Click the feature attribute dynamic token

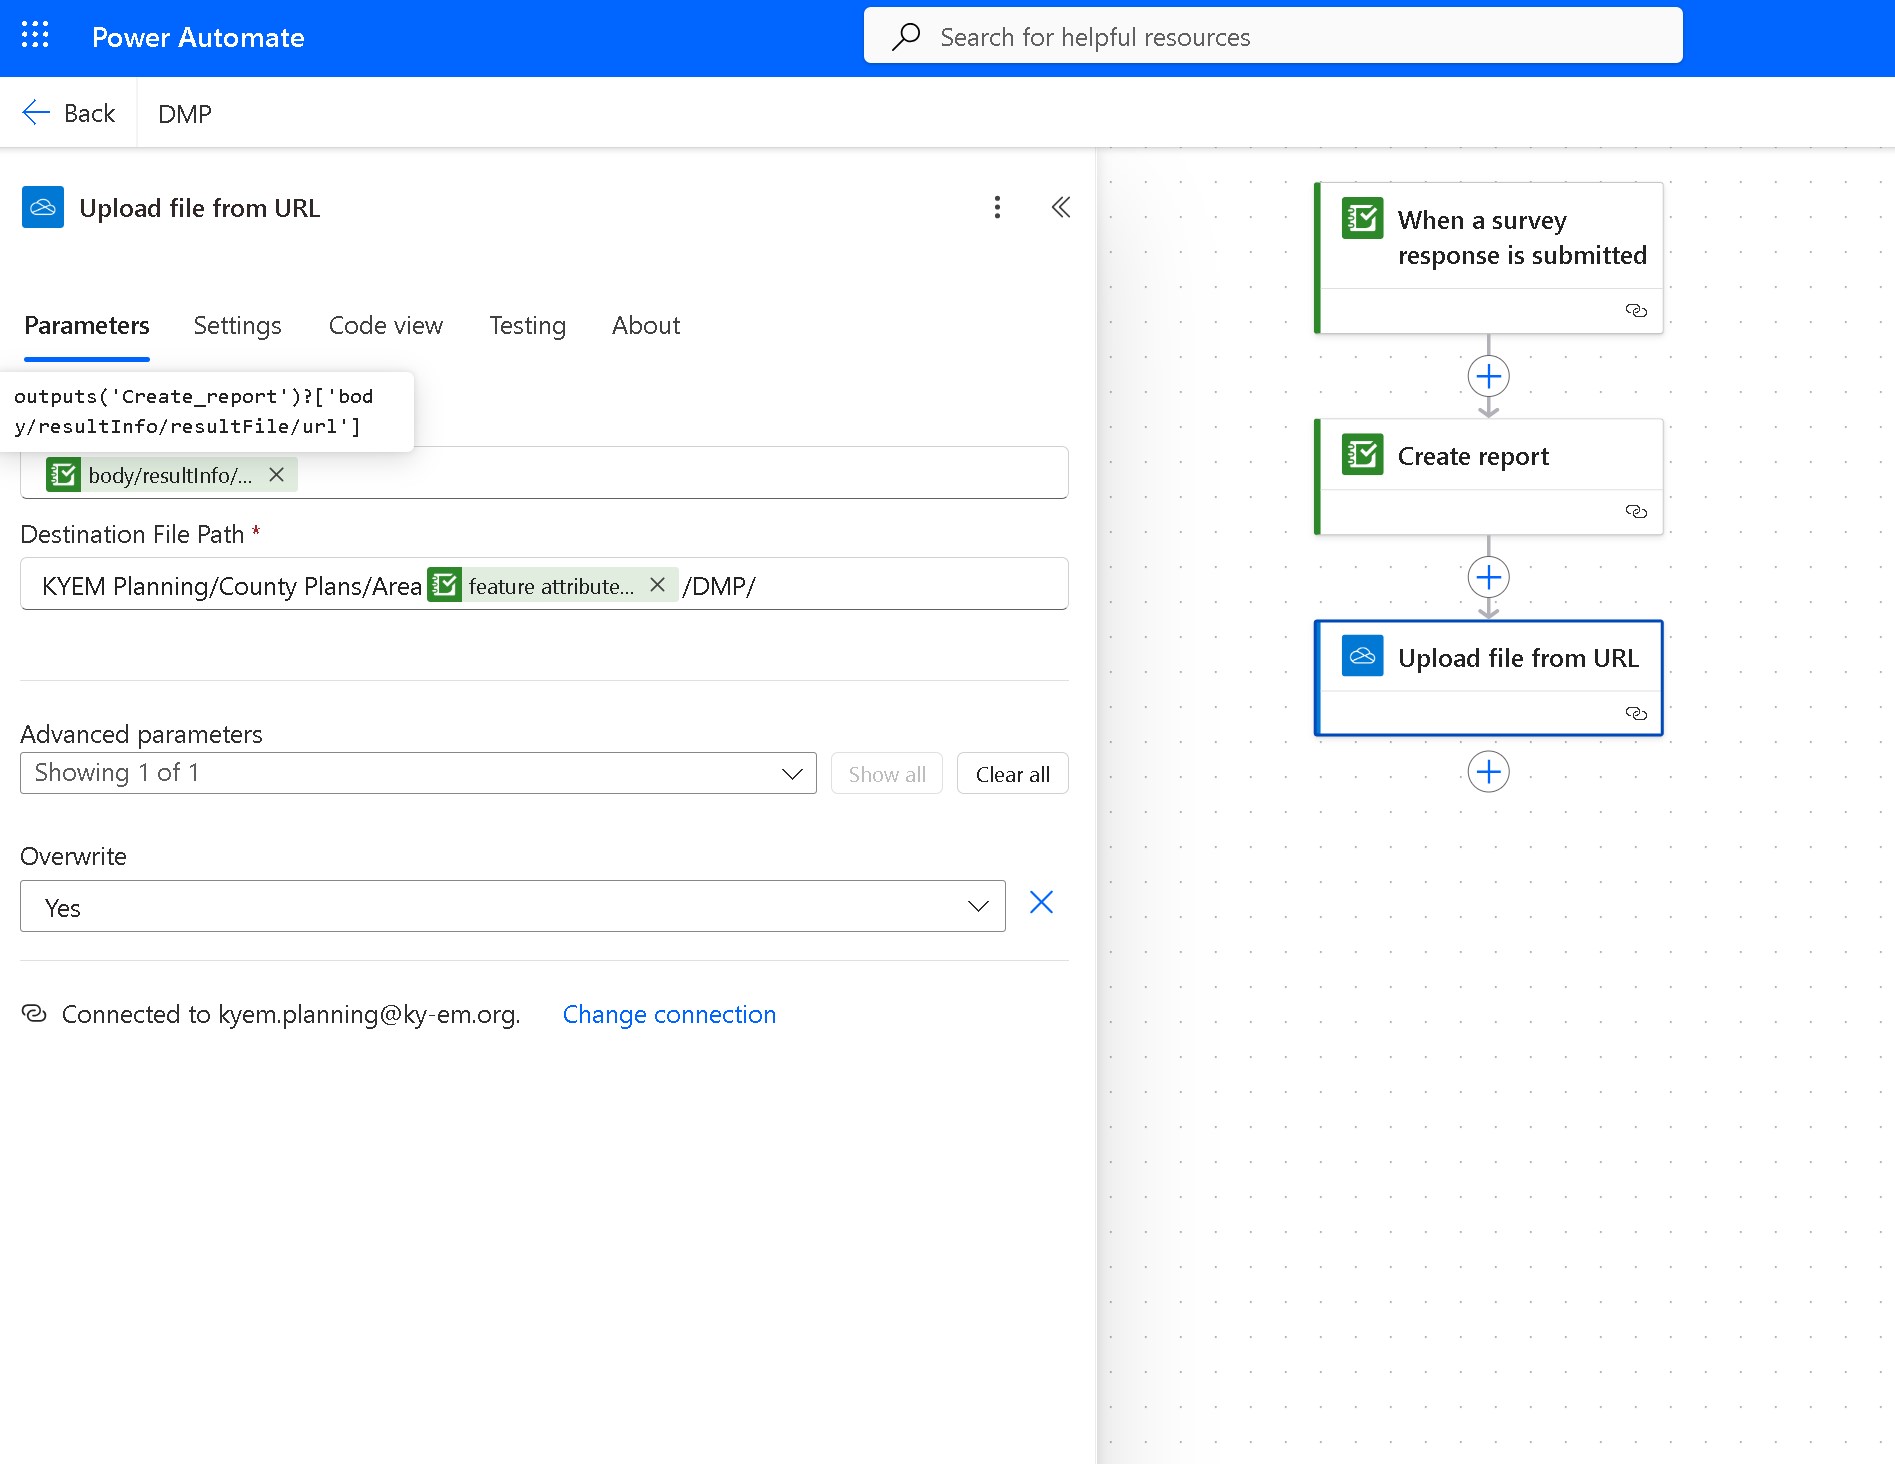point(552,585)
